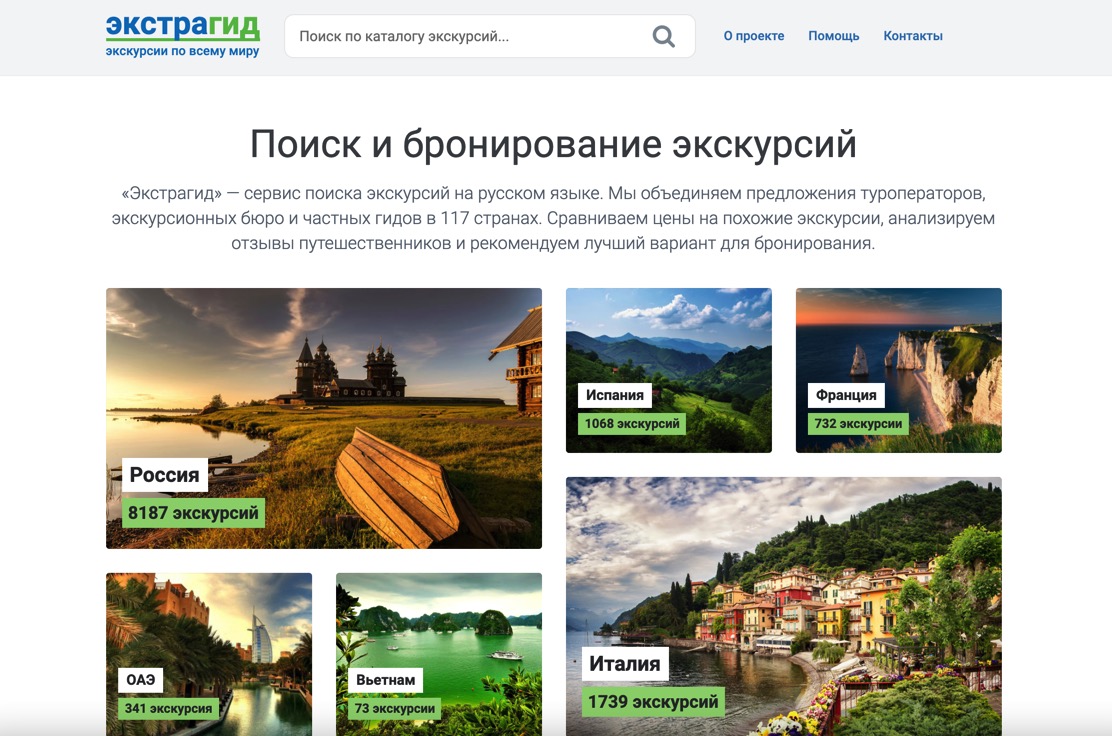Screen dimensions: 1112x736
Task: Open the Италия photo card
Action: [784, 606]
